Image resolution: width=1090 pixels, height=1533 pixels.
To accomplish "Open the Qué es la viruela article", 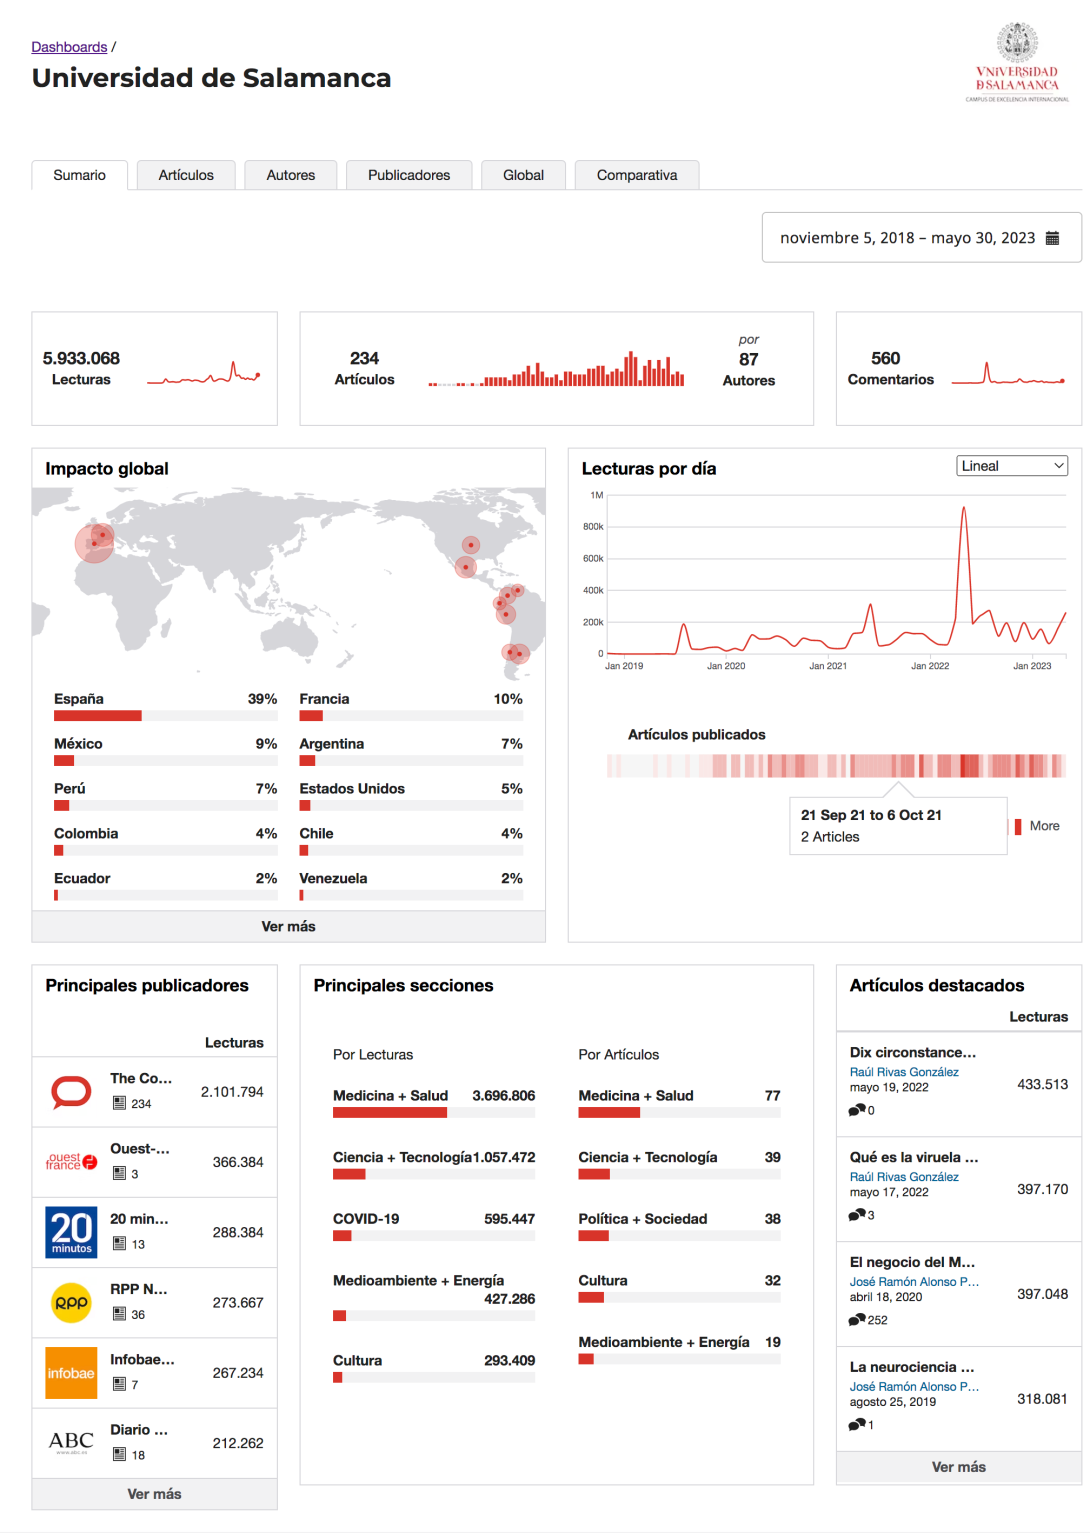I will click(914, 1157).
